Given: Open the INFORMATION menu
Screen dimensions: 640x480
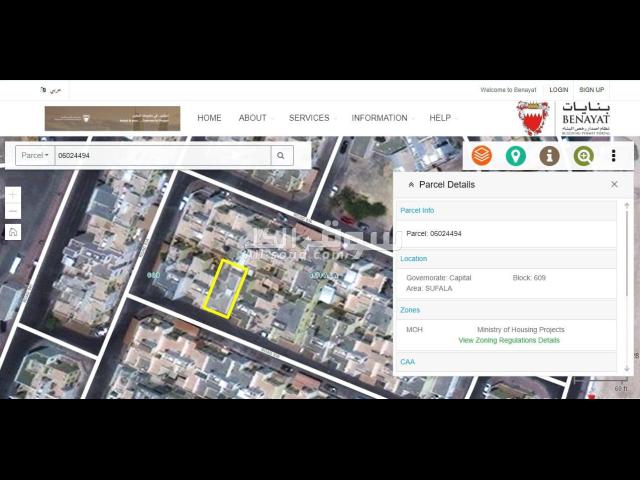Looking at the screenshot, I should click(x=381, y=118).
